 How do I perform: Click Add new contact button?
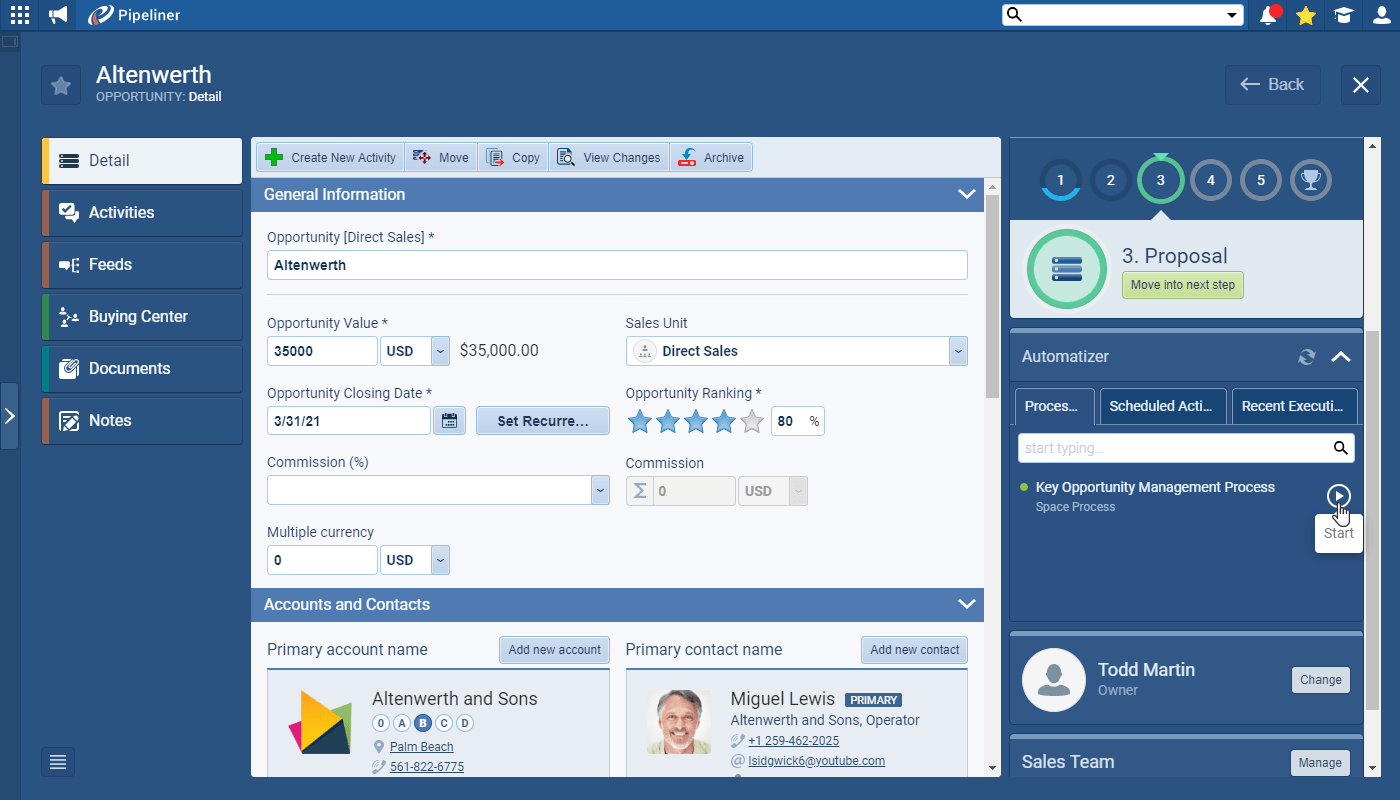coord(914,650)
